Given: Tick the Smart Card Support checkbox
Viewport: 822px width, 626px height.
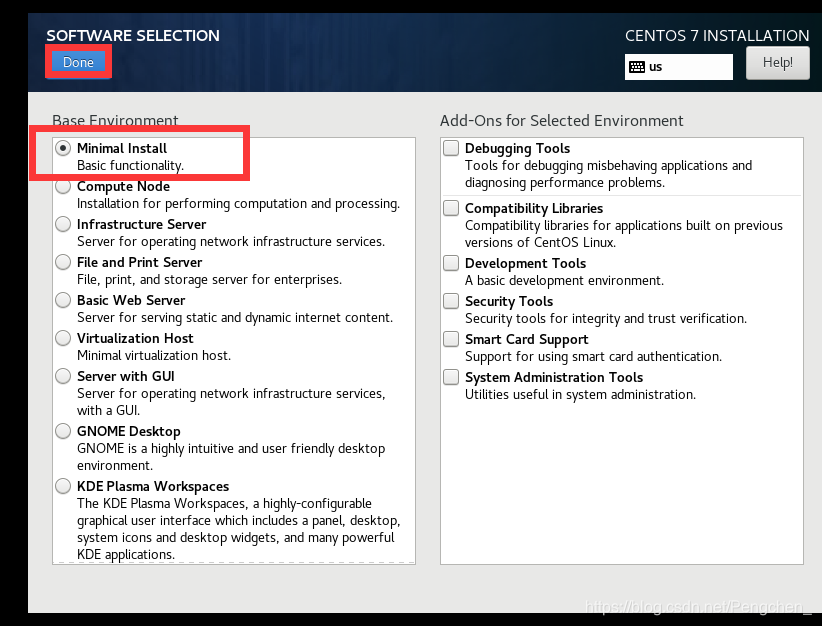Looking at the screenshot, I should 451,339.
